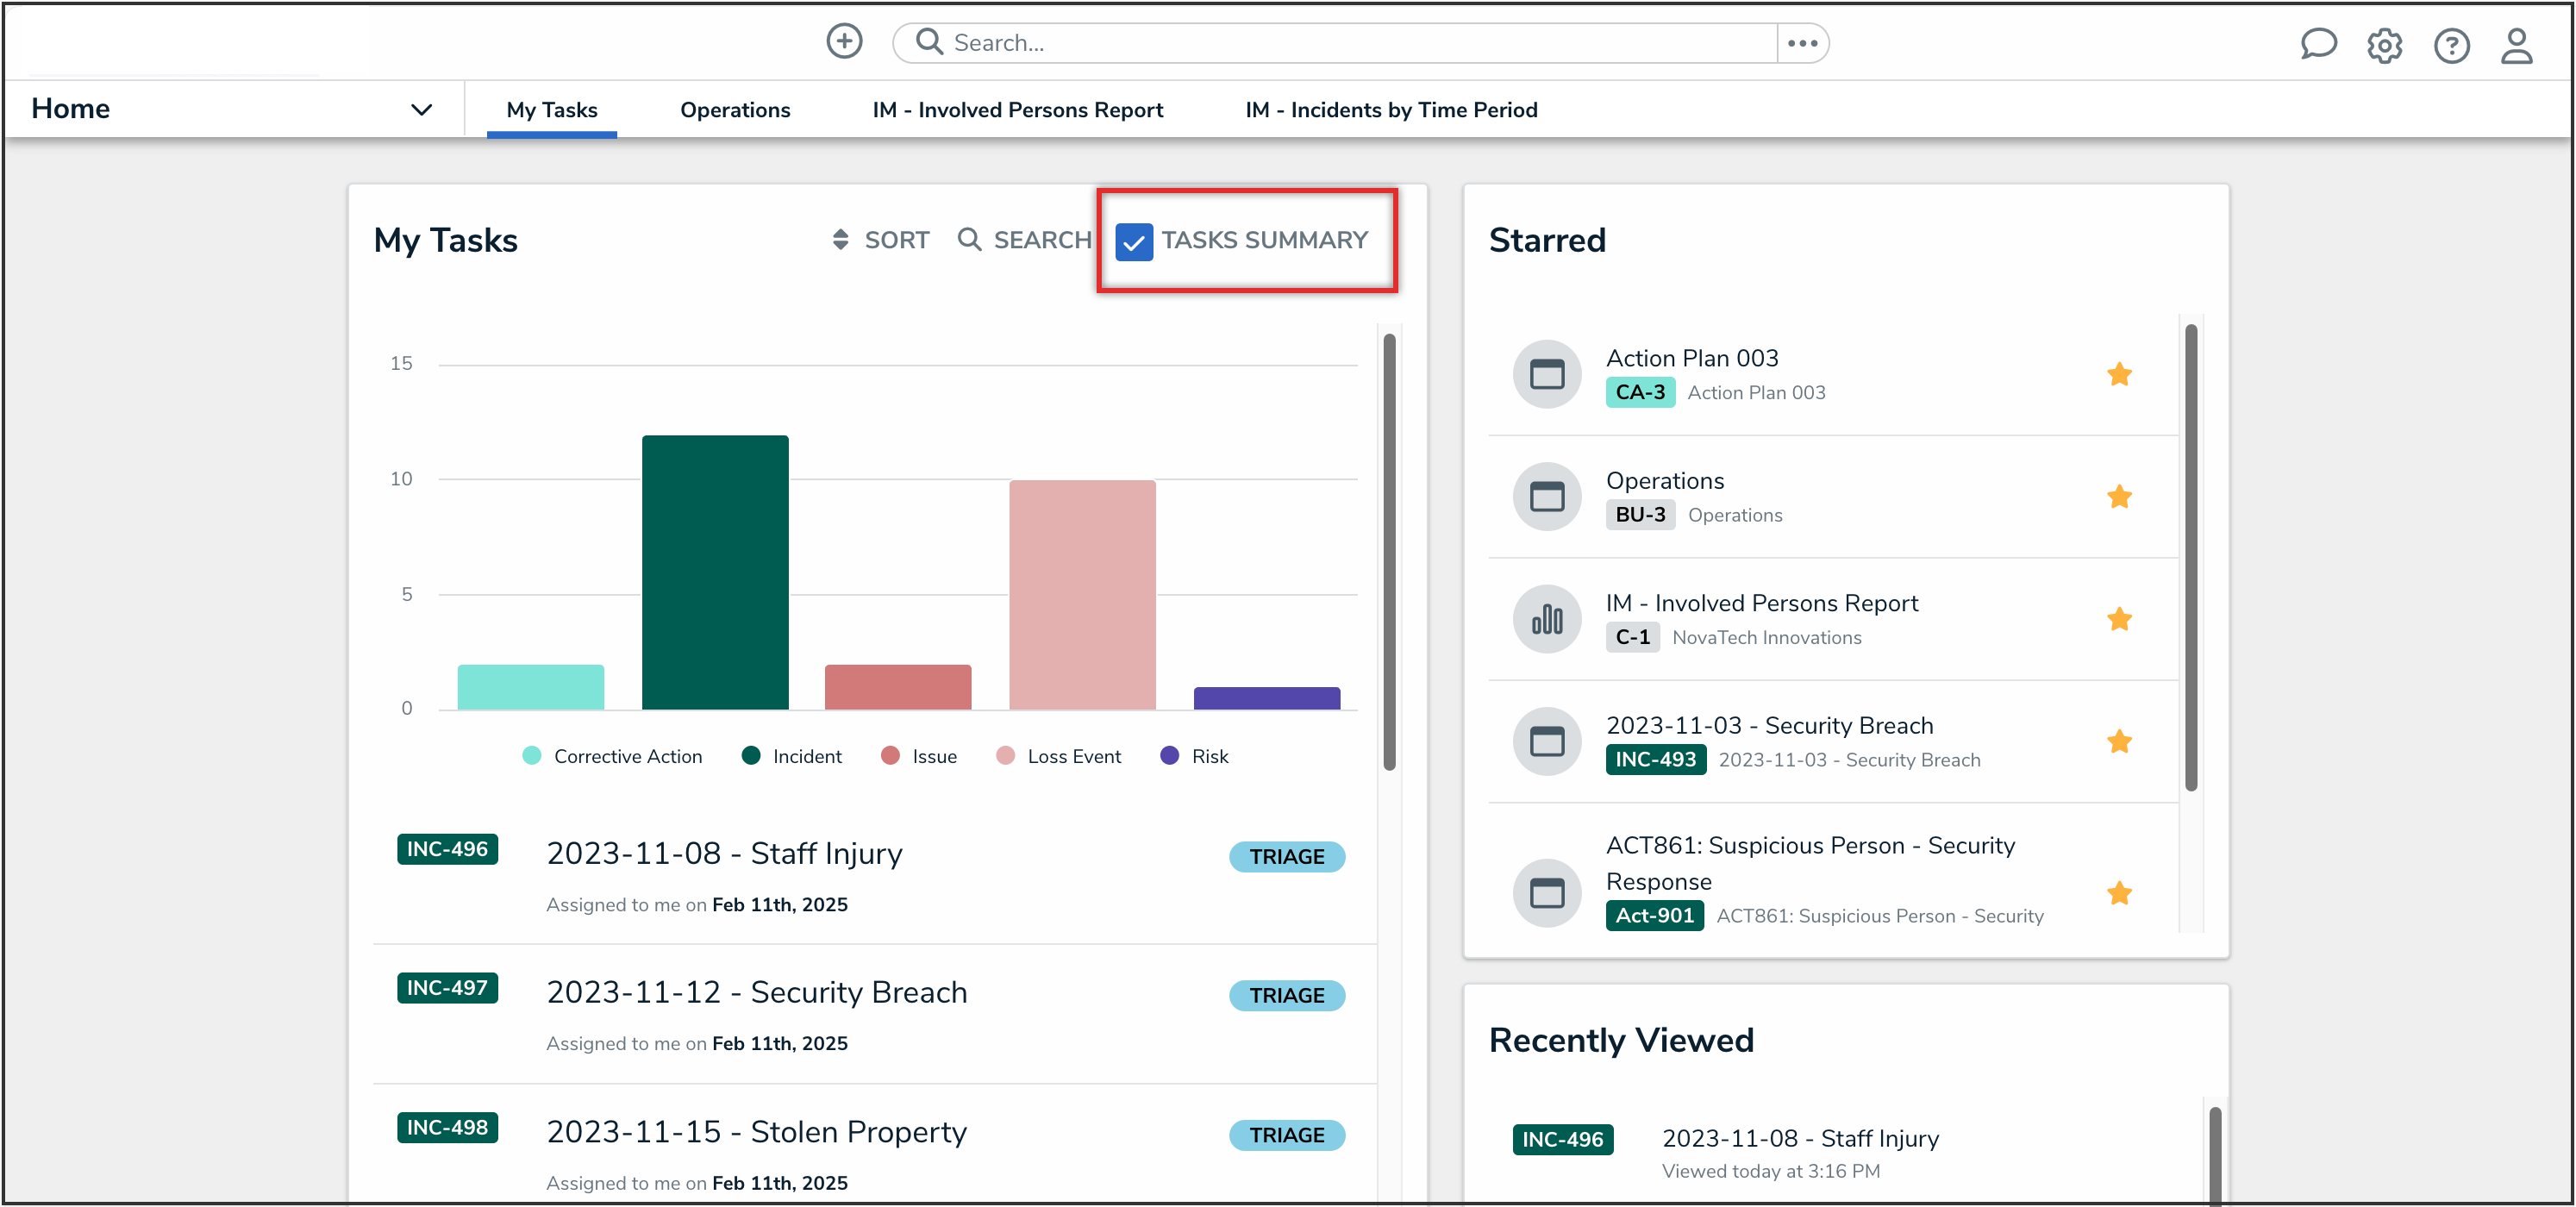Image resolution: width=2576 pixels, height=1207 pixels.
Task: Click the Search button in My Tasks
Action: [1024, 240]
